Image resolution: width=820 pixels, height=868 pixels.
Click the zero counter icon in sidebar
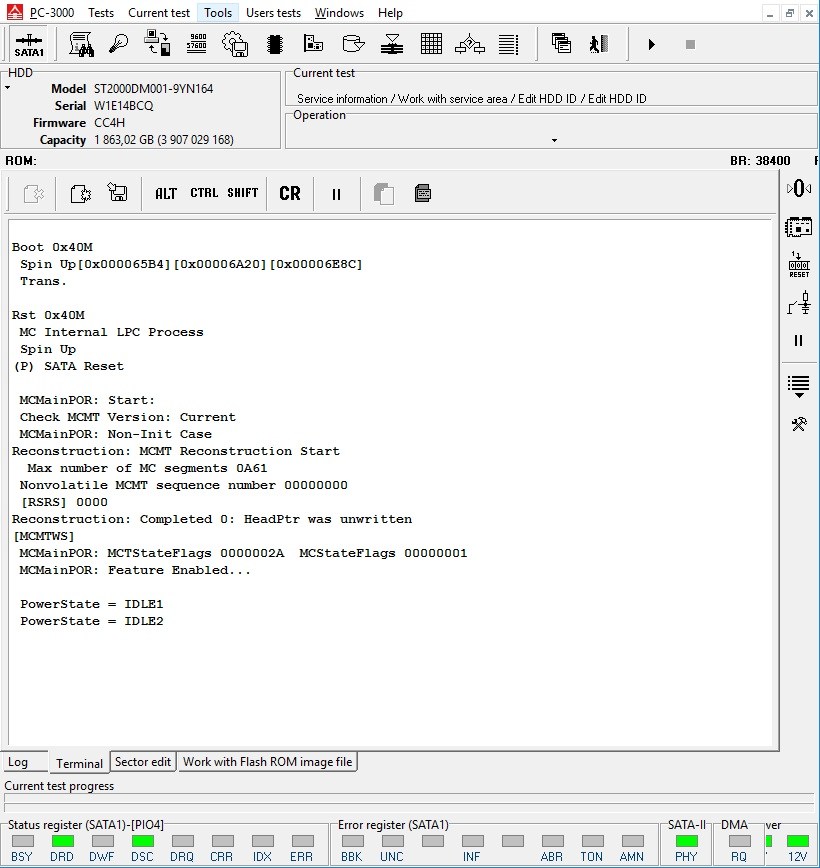(799, 189)
